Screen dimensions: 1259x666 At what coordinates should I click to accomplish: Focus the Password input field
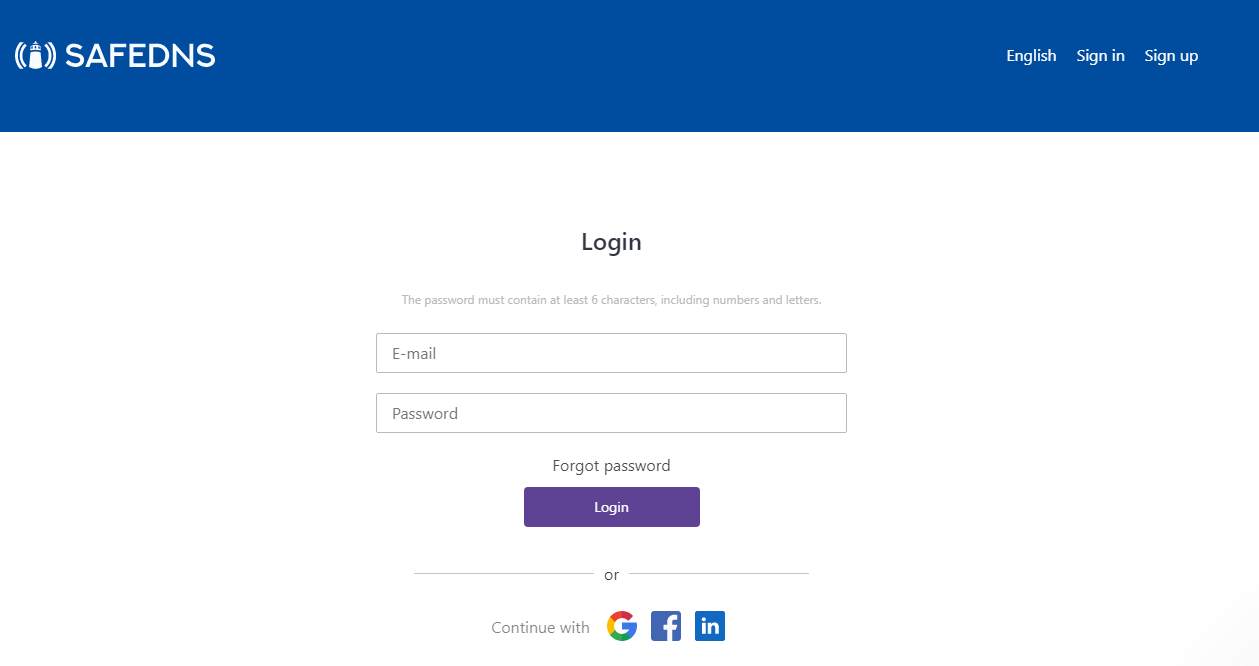click(611, 413)
